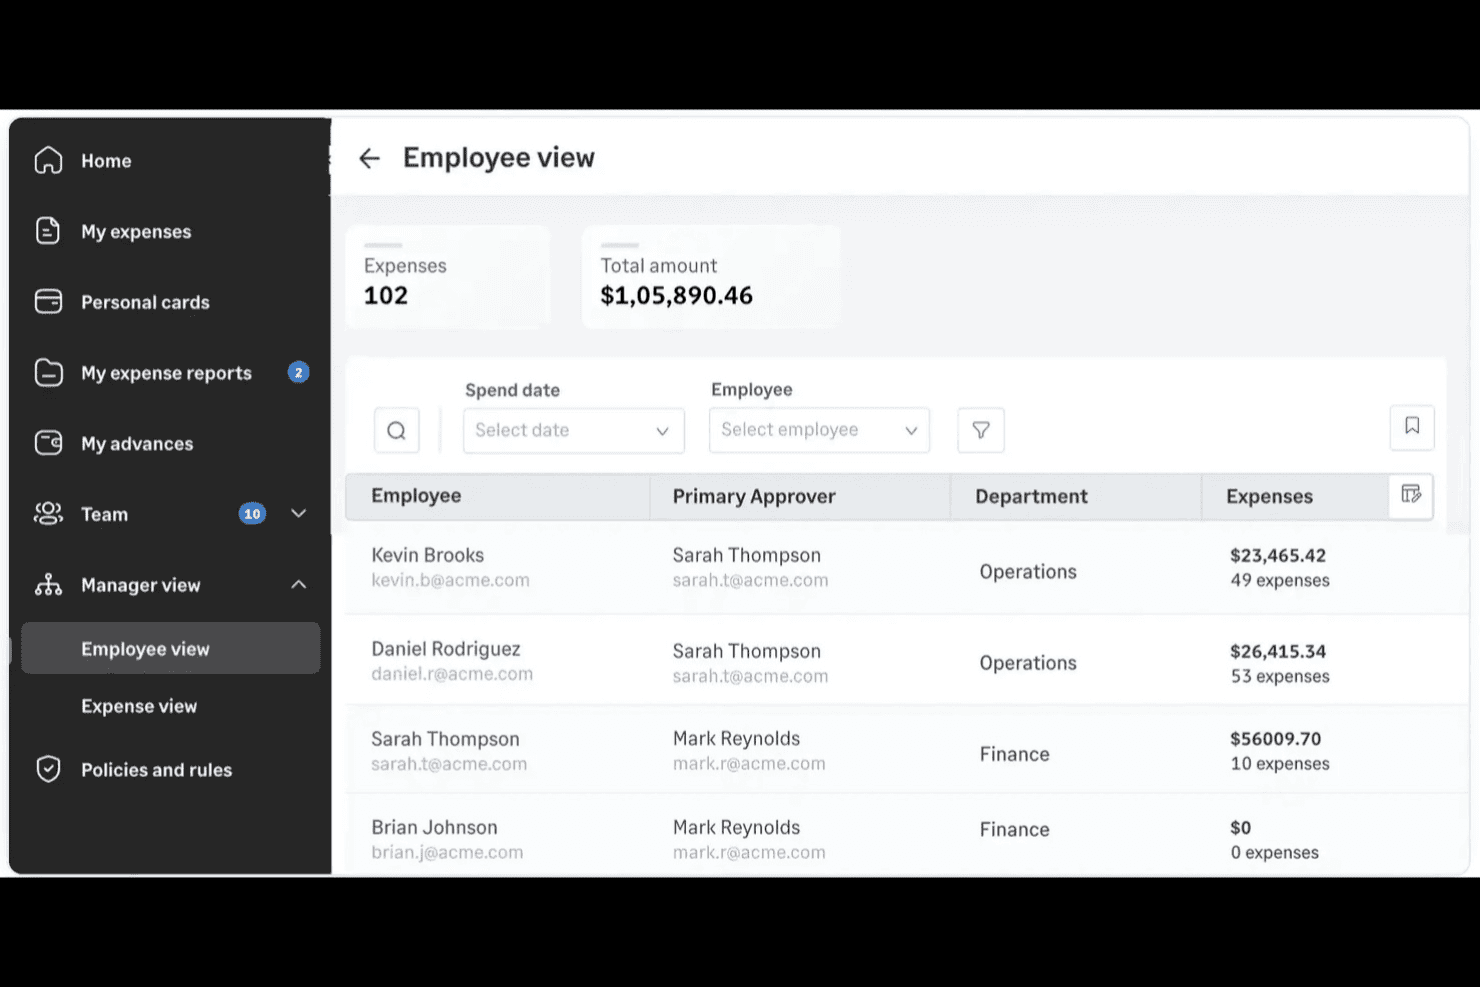The image size is (1480, 987).
Task: Click the Expenses 102 summary card
Action: tap(447, 277)
